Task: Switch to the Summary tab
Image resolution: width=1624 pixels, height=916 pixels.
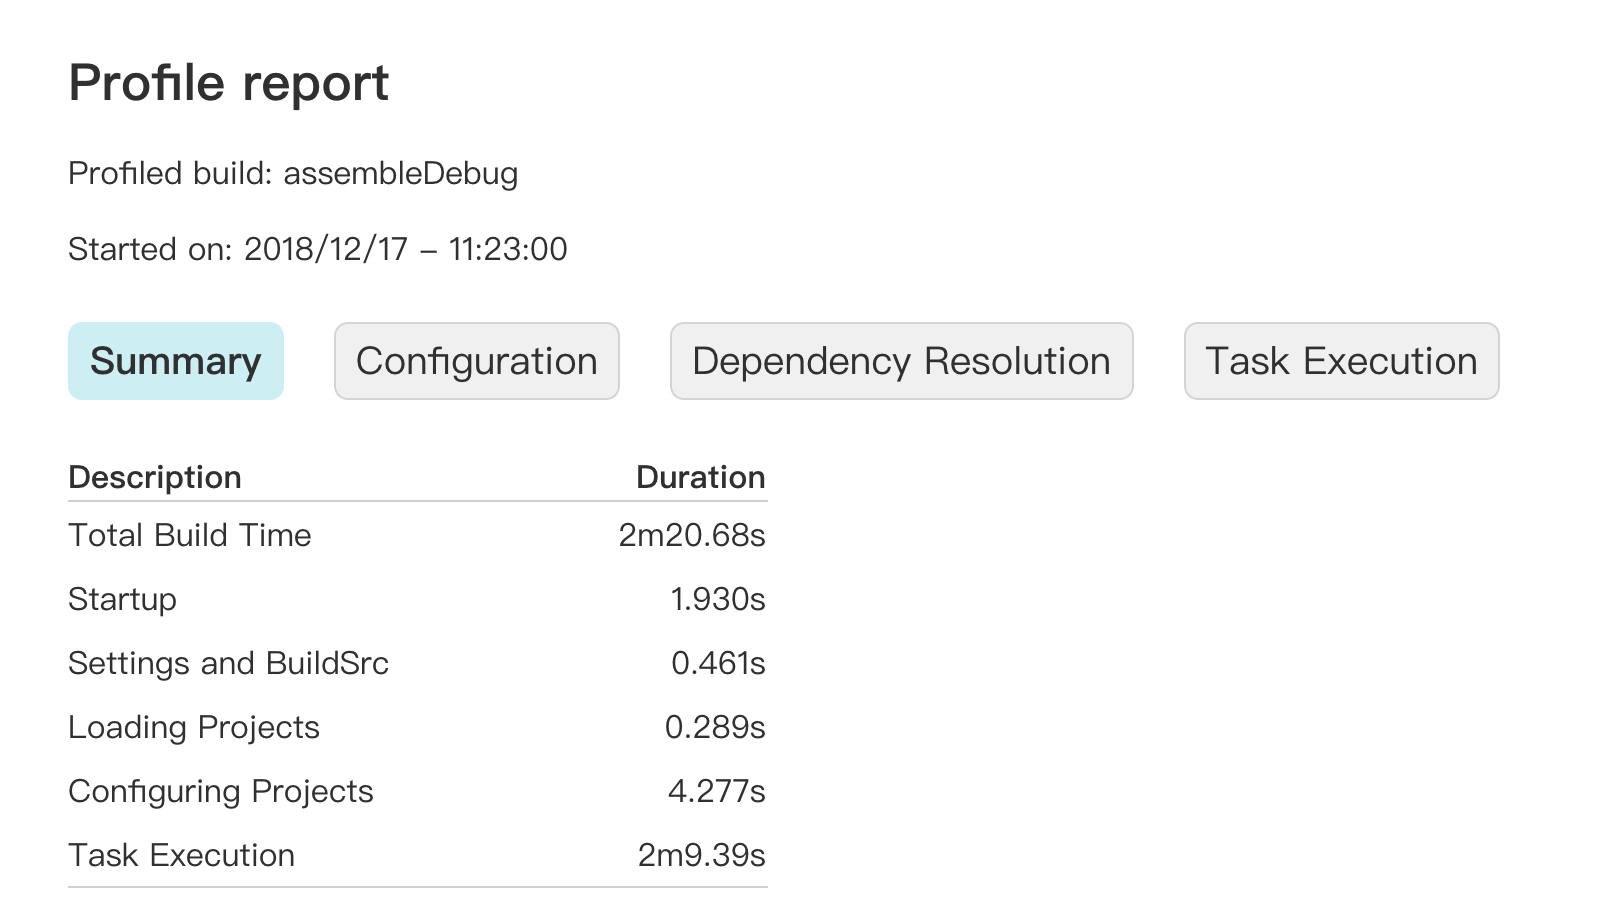Action: click(176, 361)
